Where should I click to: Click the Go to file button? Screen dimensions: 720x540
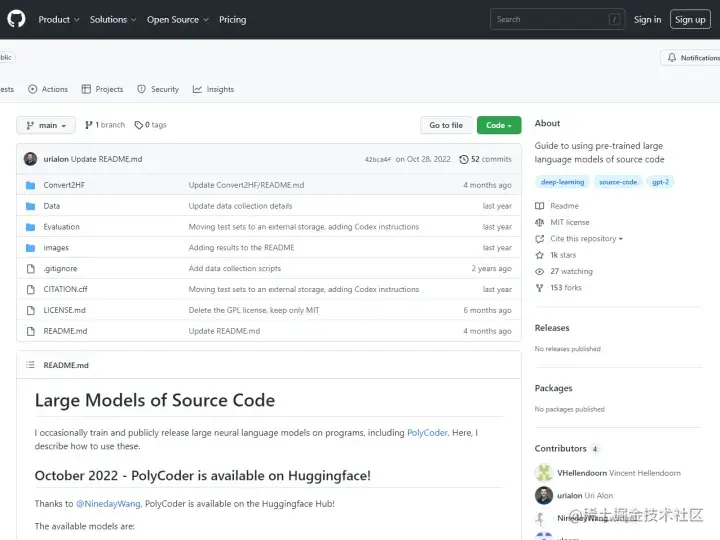(x=446, y=125)
